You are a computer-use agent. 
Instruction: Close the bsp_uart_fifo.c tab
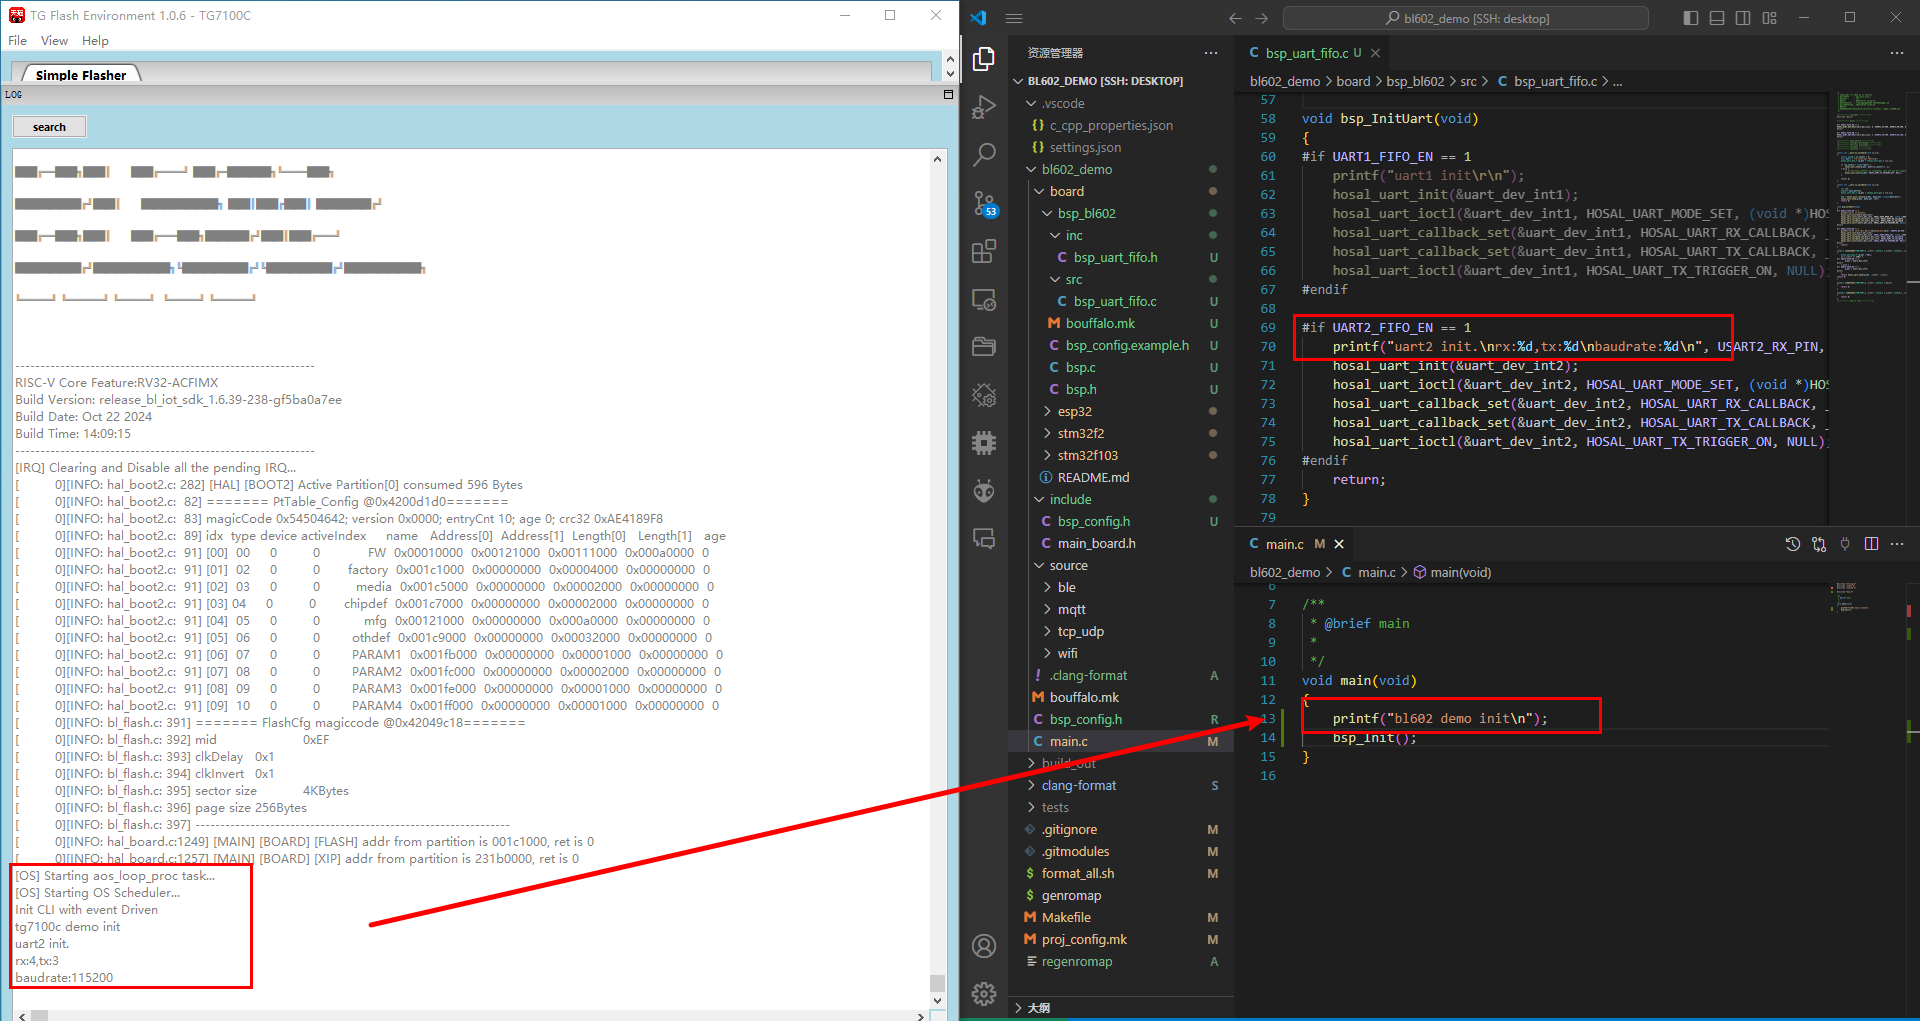[1376, 53]
